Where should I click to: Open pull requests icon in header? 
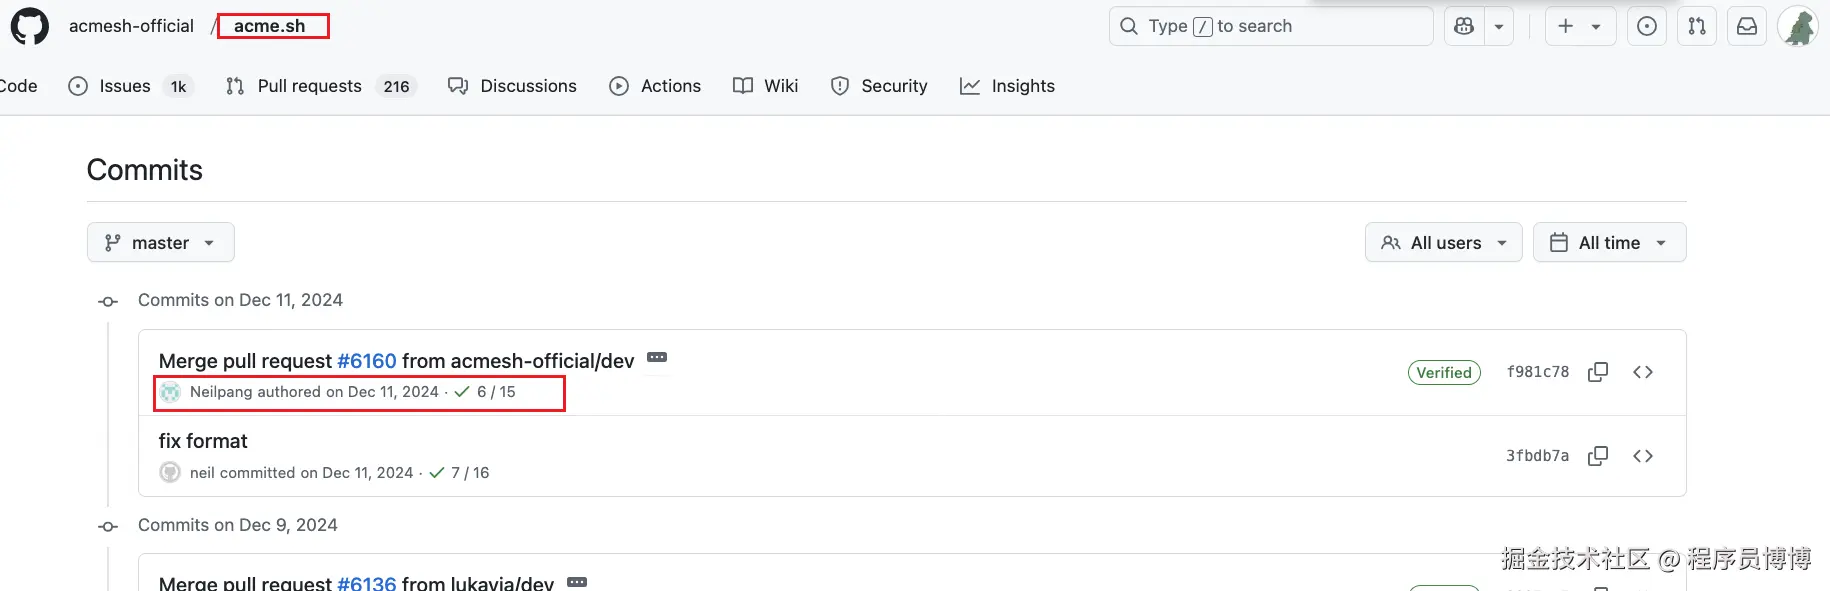[x=1697, y=27]
